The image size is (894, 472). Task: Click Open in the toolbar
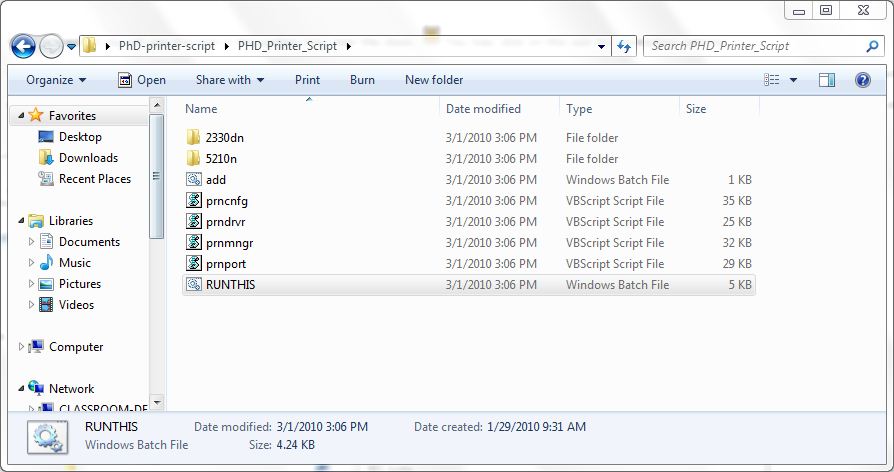[x=142, y=80]
